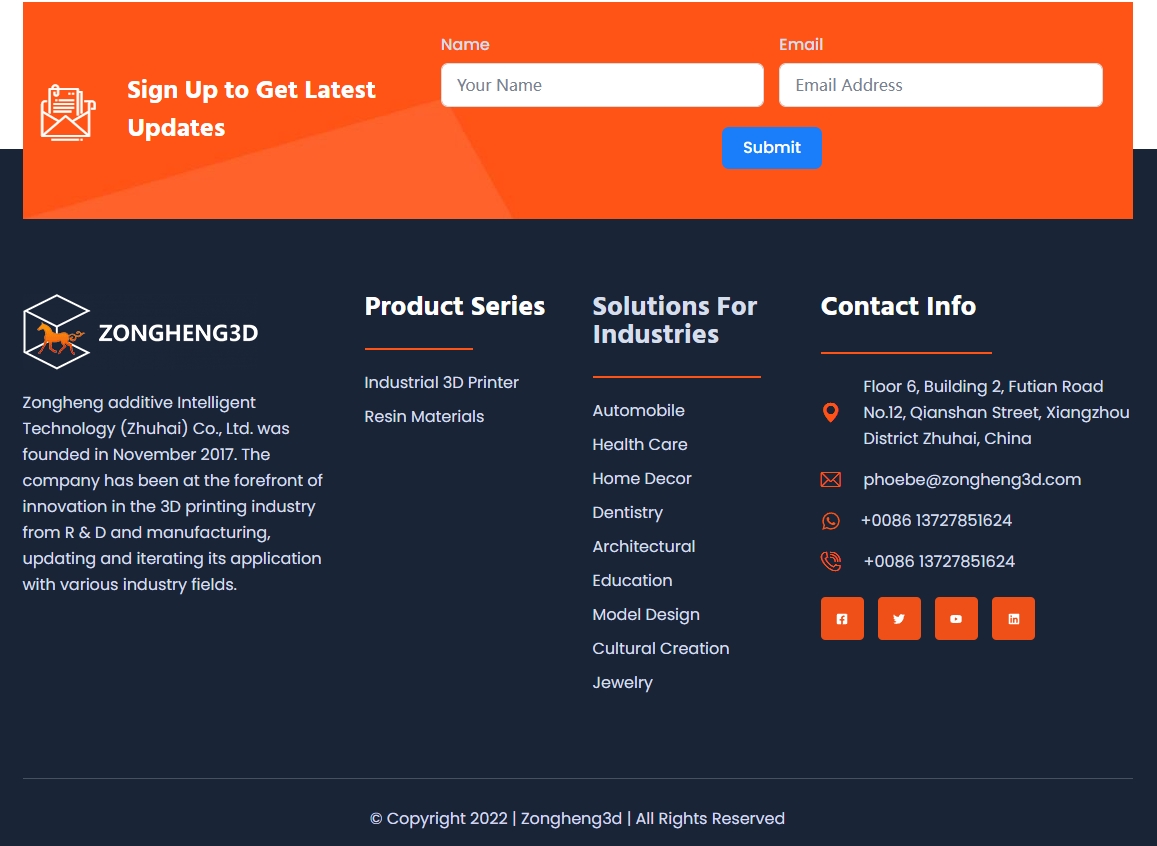Open the Automobile industry solution
Image resolution: width=1157 pixels, height=846 pixels.
[x=638, y=411]
